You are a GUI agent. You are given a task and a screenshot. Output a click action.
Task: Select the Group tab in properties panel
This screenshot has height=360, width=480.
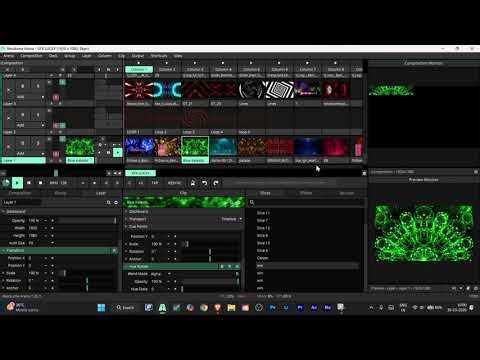pyautogui.click(x=60, y=193)
